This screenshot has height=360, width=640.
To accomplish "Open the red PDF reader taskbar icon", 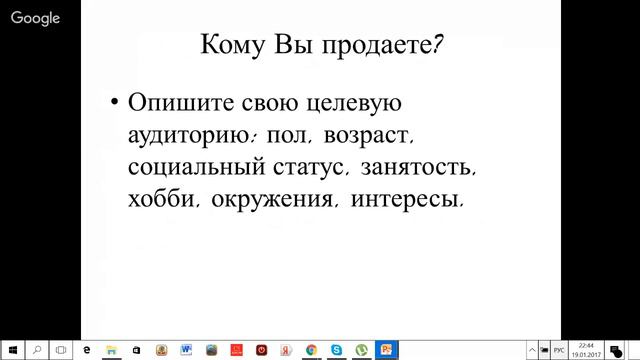I will pos(236,350).
